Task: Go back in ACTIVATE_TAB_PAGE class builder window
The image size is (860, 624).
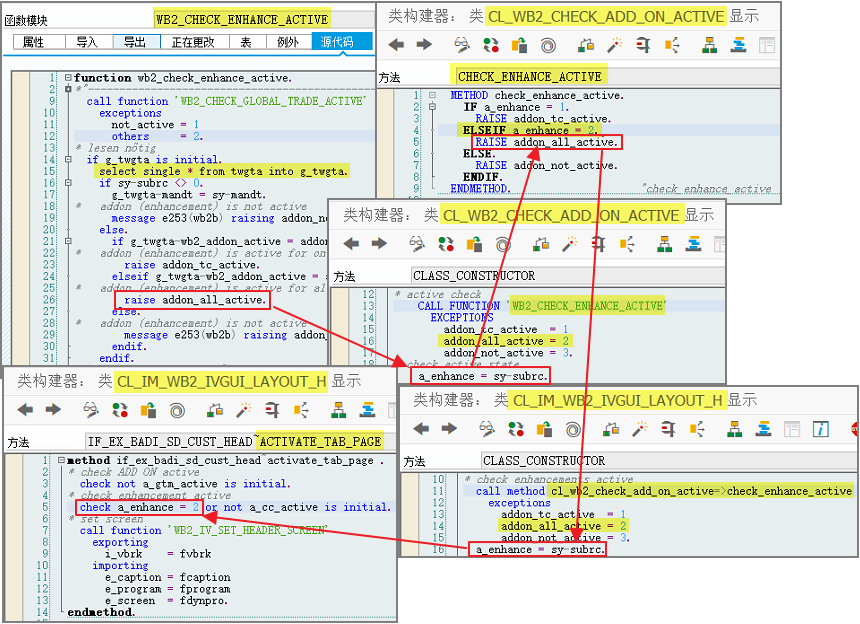Action: pyautogui.click(x=25, y=409)
